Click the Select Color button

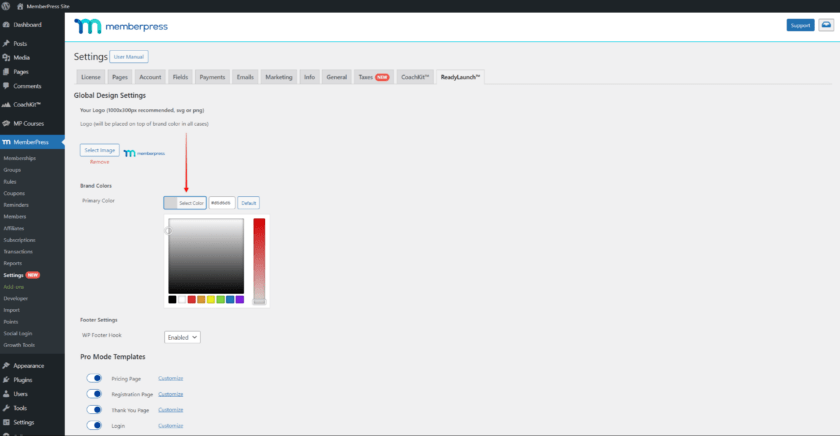point(185,203)
